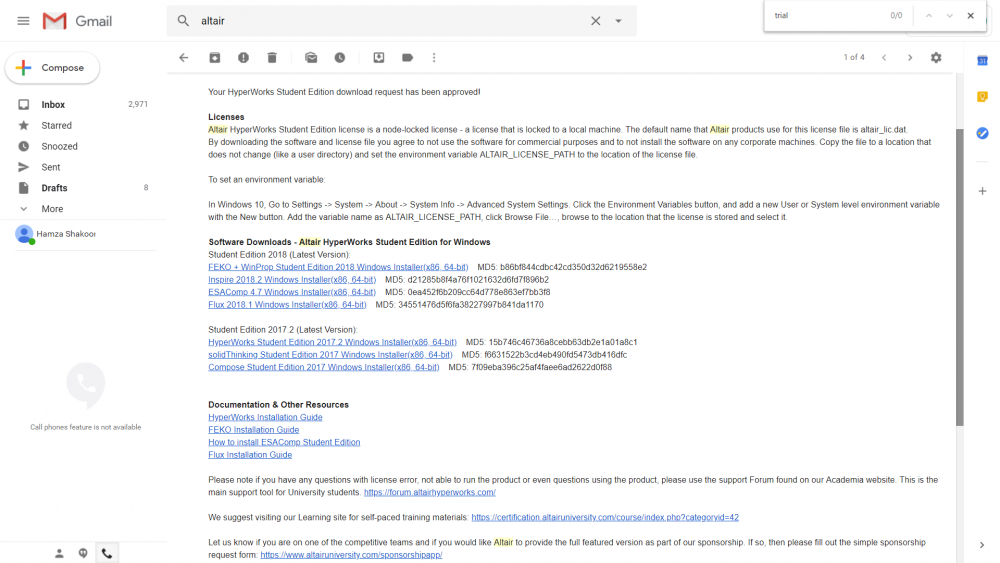The image size is (1000, 563).
Task: Open Gmail settings gear
Action: (936, 57)
